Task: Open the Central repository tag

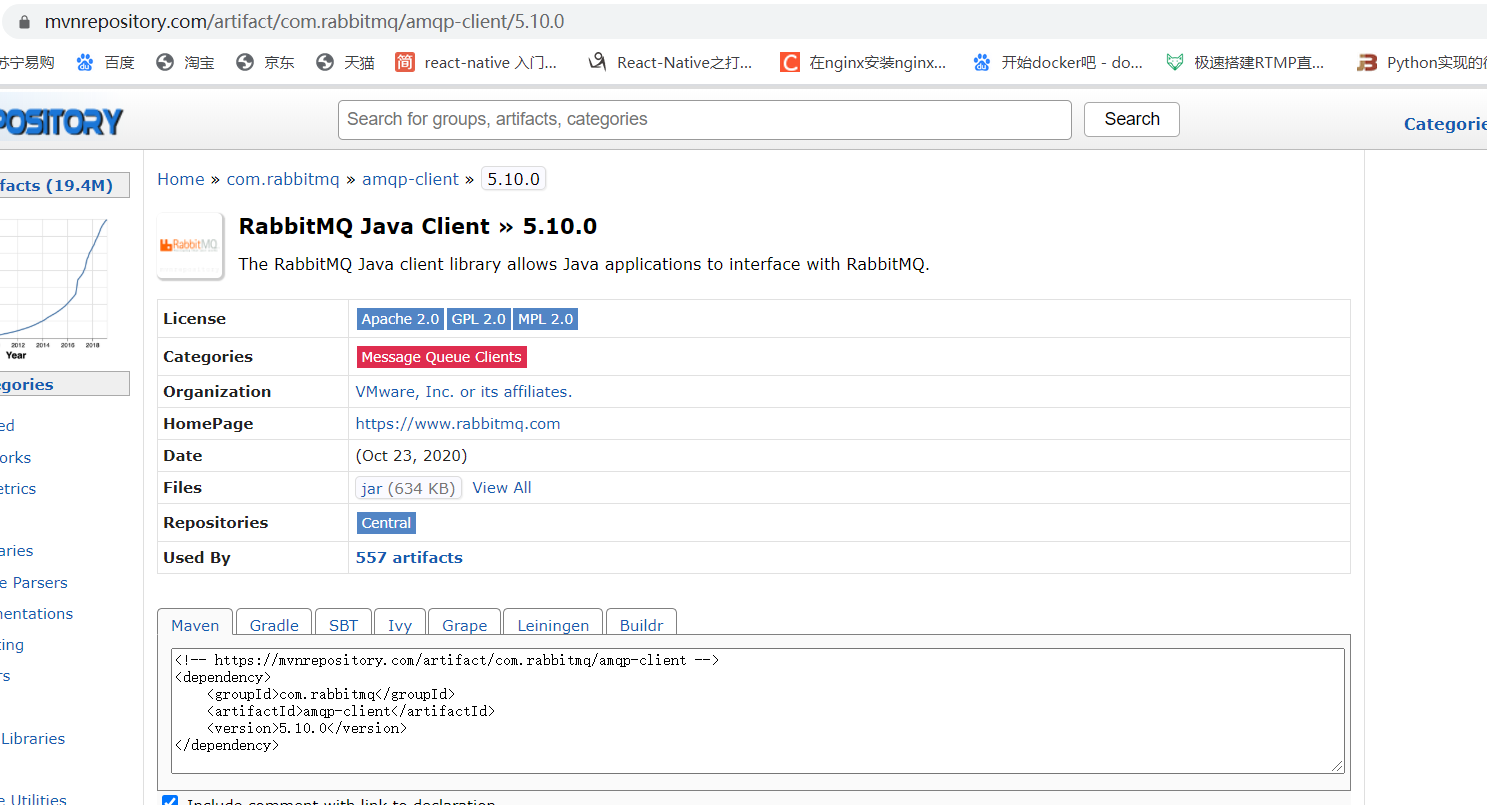Action: click(x=386, y=523)
